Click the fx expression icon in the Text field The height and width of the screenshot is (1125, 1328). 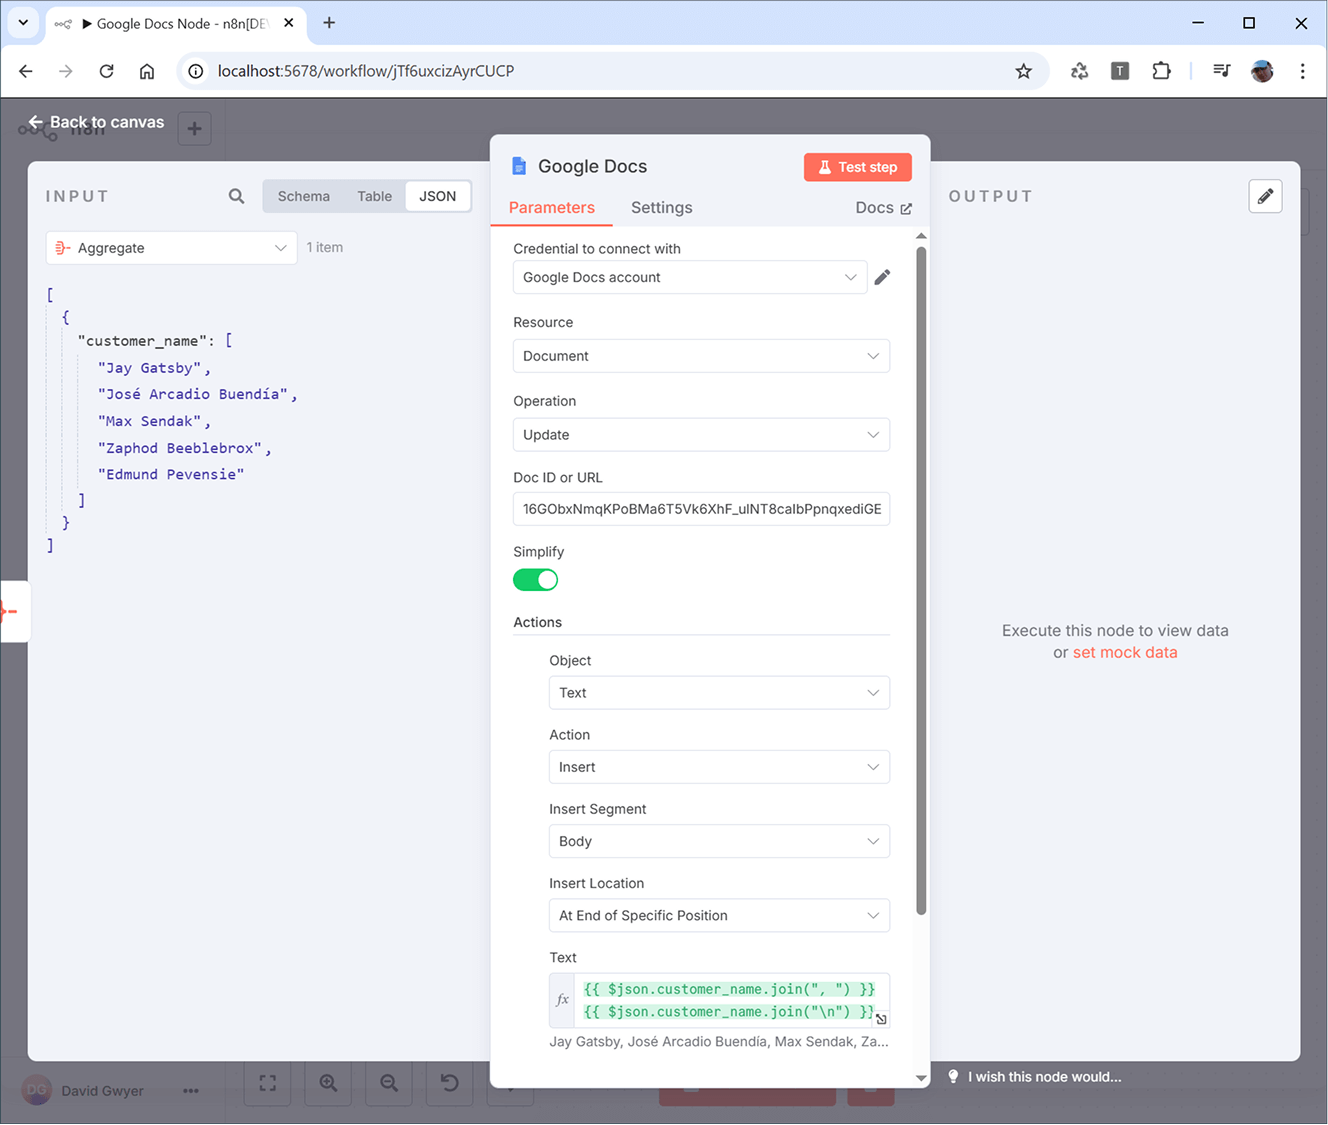point(562,1000)
